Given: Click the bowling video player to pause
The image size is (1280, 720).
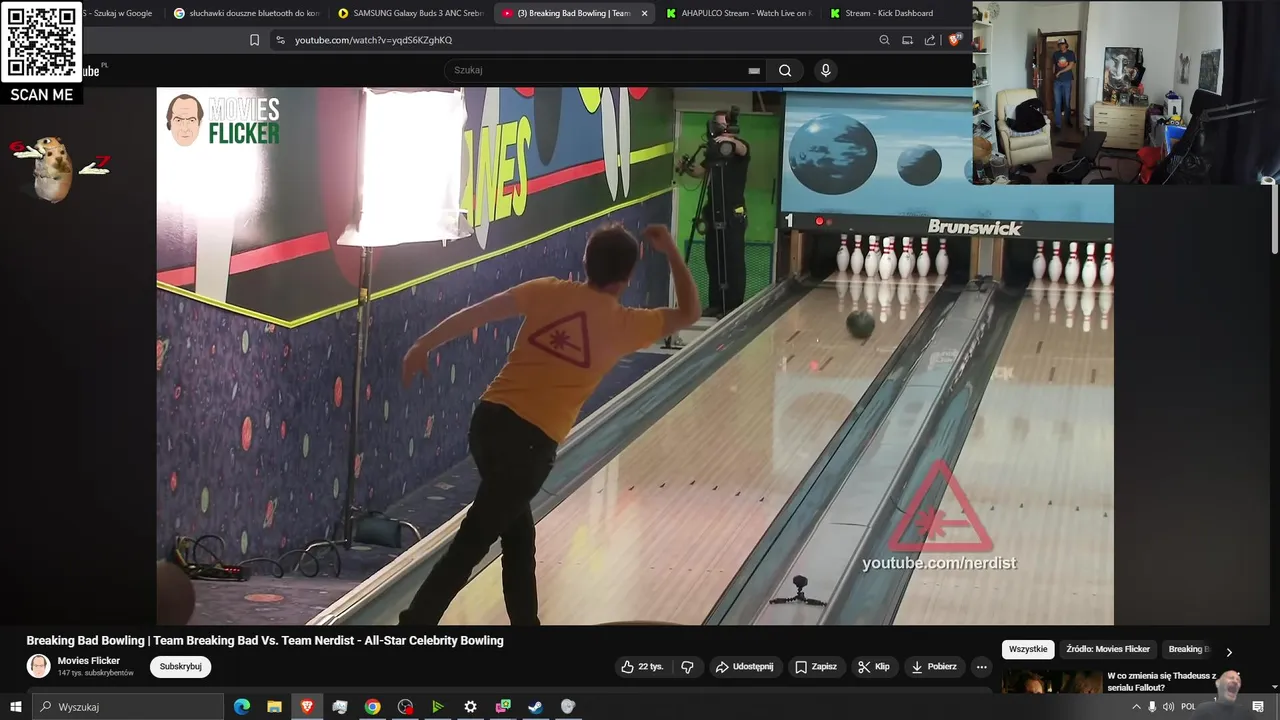Looking at the screenshot, I should coord(635,356).
